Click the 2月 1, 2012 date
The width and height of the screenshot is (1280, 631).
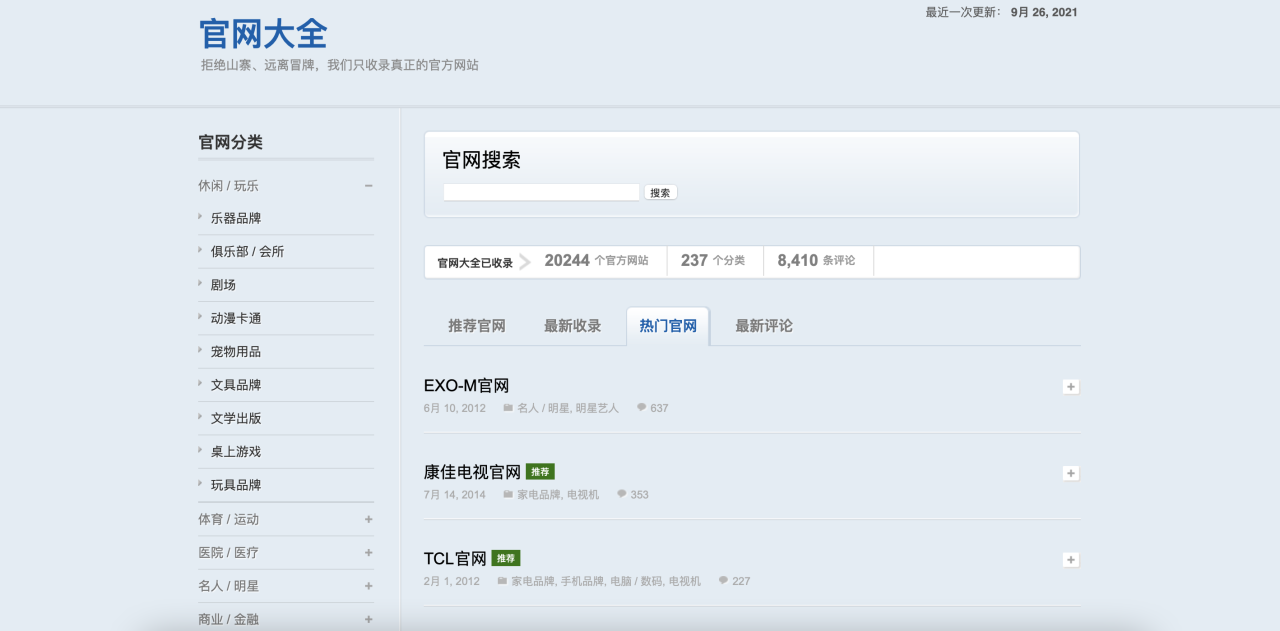click(452, 581)
